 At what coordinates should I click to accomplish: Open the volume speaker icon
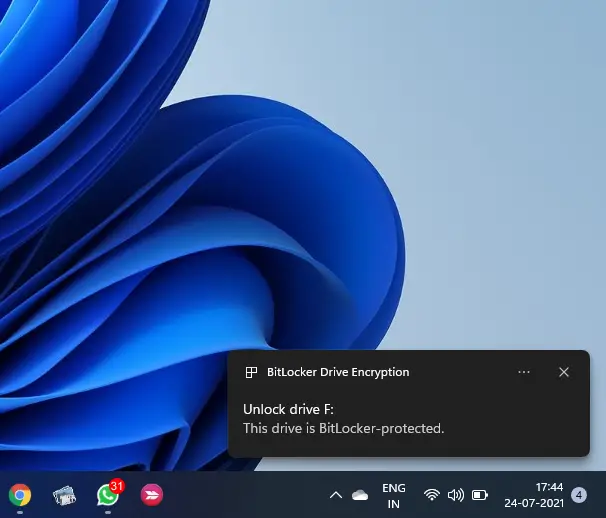456,495
